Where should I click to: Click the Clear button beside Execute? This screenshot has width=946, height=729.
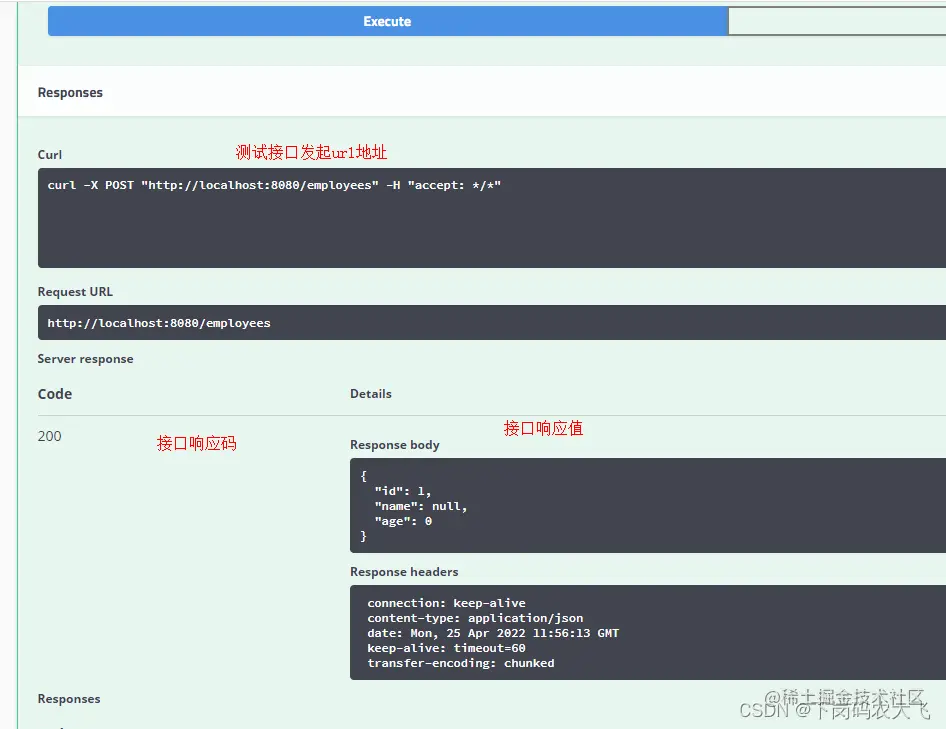point(837,21)
